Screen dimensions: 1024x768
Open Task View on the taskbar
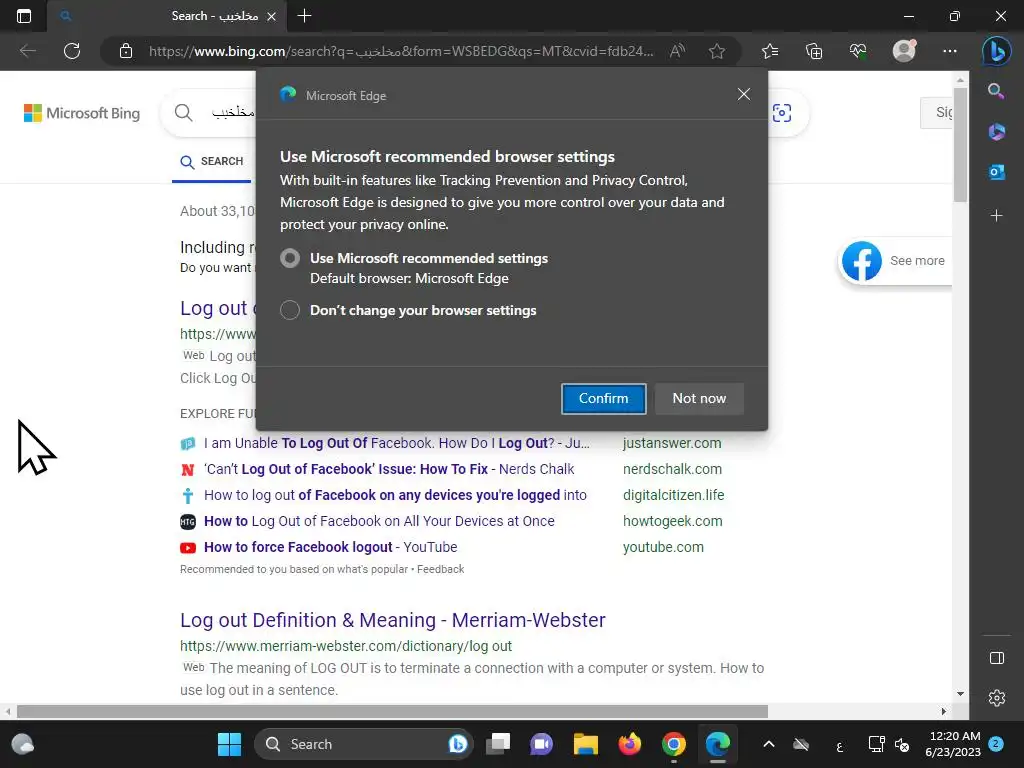(x=498, y=744)
